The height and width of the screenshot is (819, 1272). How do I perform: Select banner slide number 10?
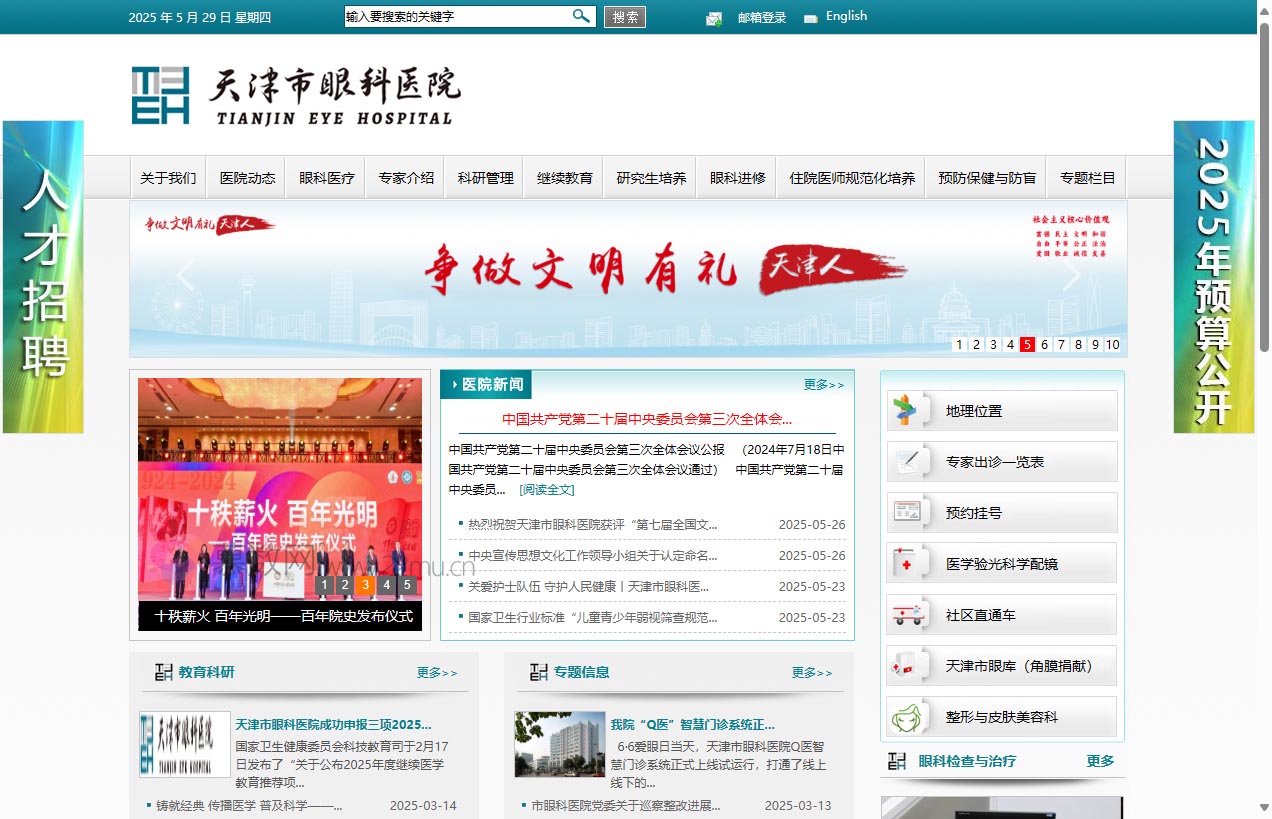click(1112, 345)
